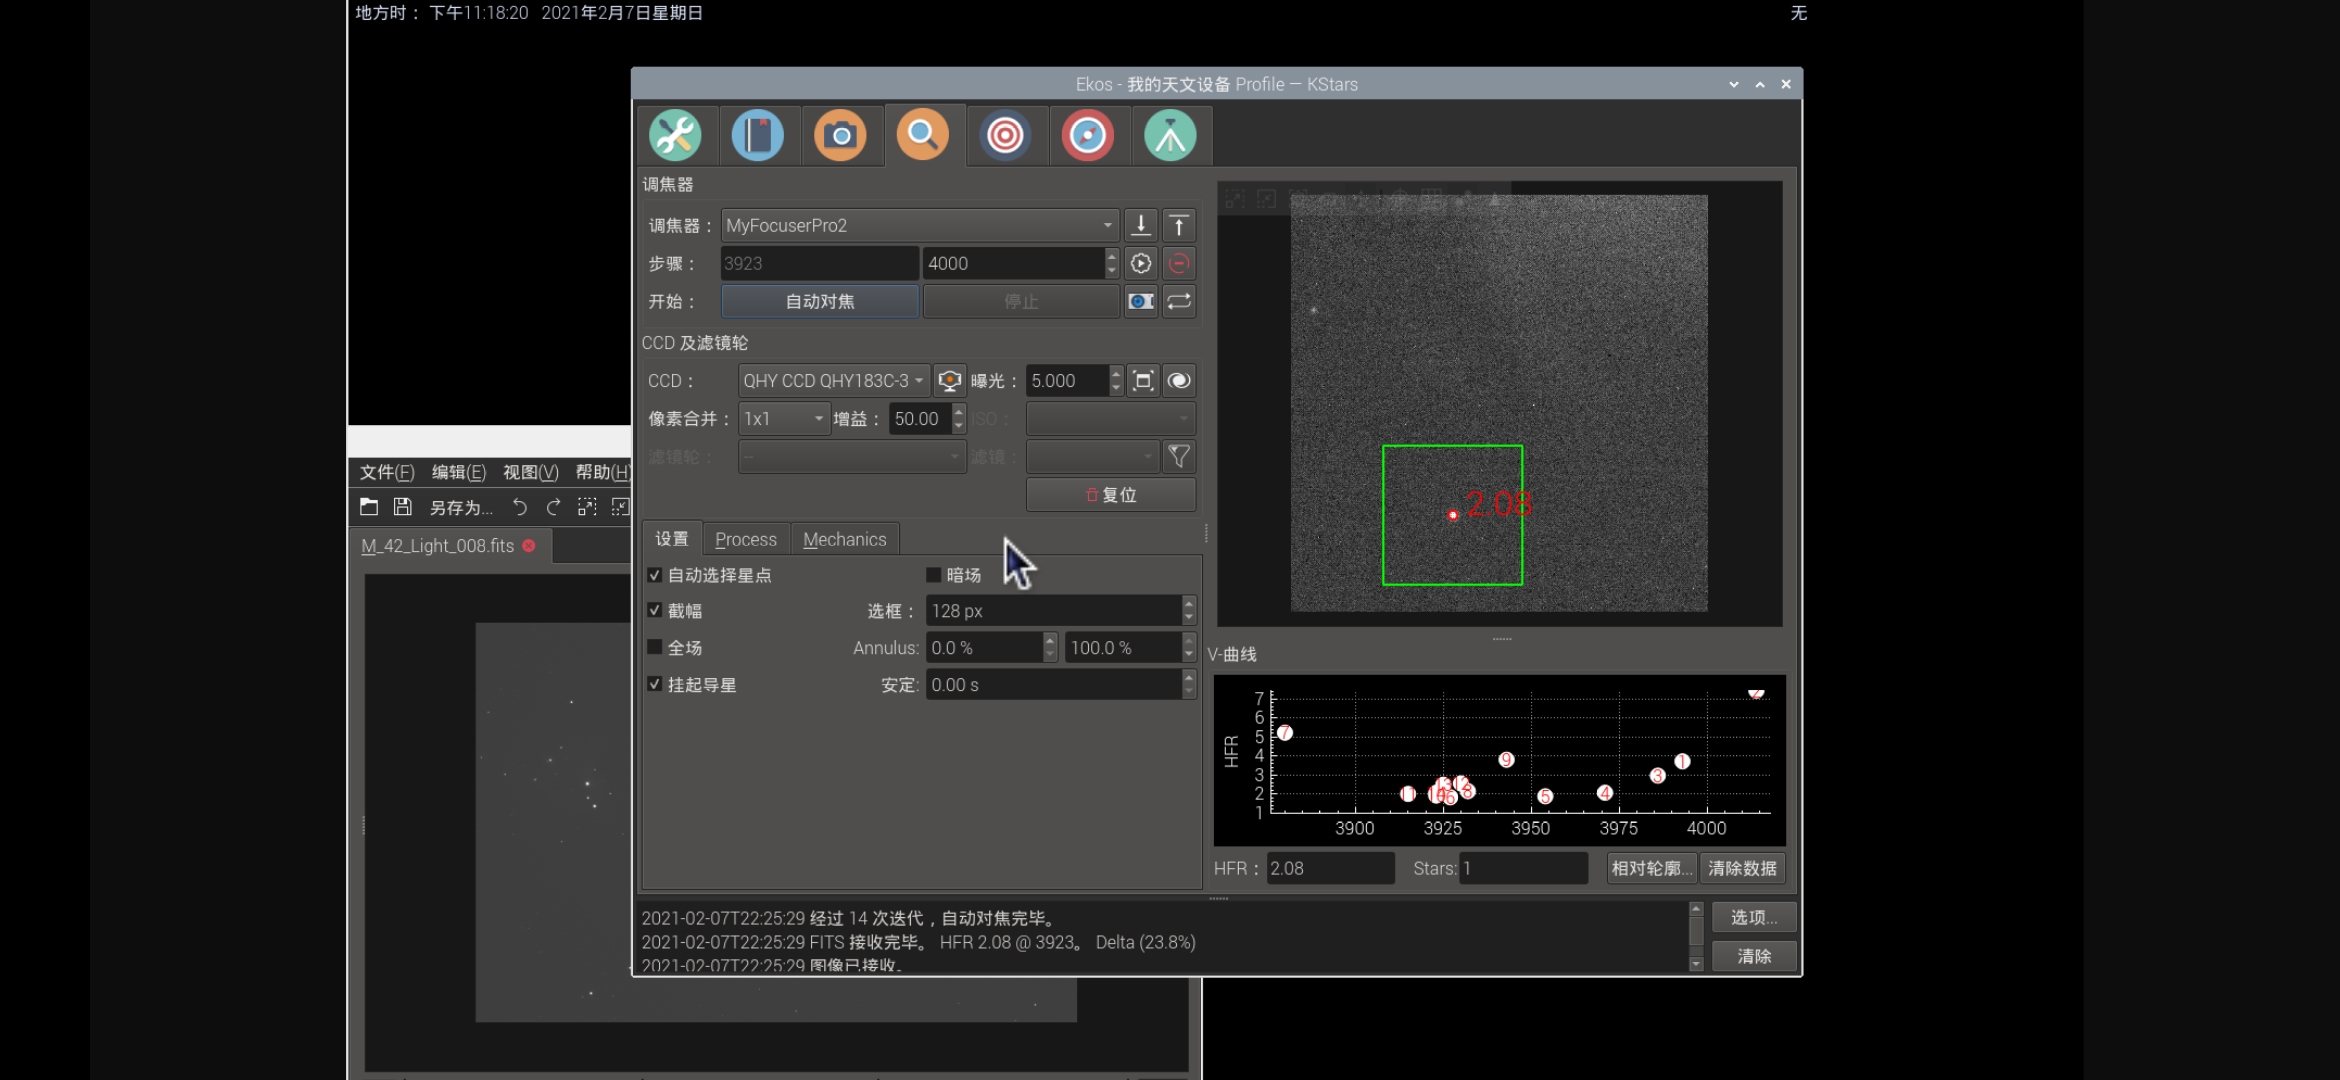Open the CCD Capture module (camera icon)
The image size is (2340, 1080).
pyautogui.click(x=840, y=136)
